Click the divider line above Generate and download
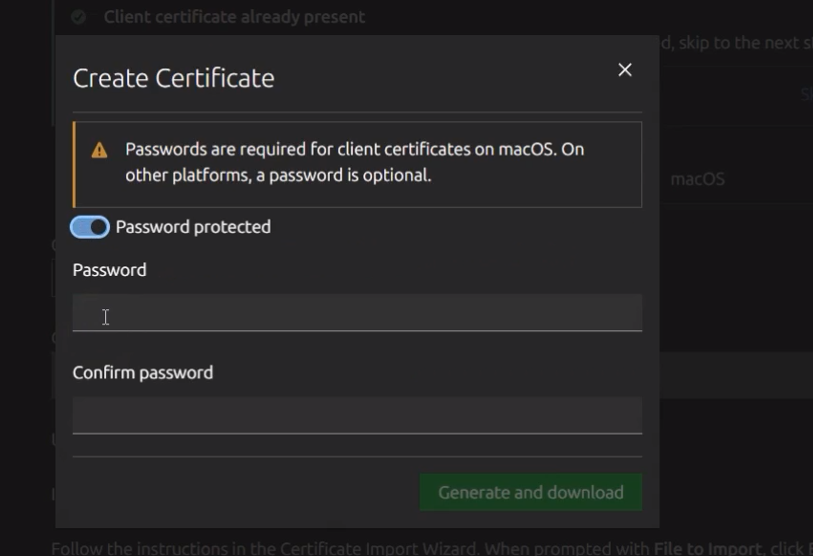The height and width of the screenshot is (556, 813). [357, 457]
